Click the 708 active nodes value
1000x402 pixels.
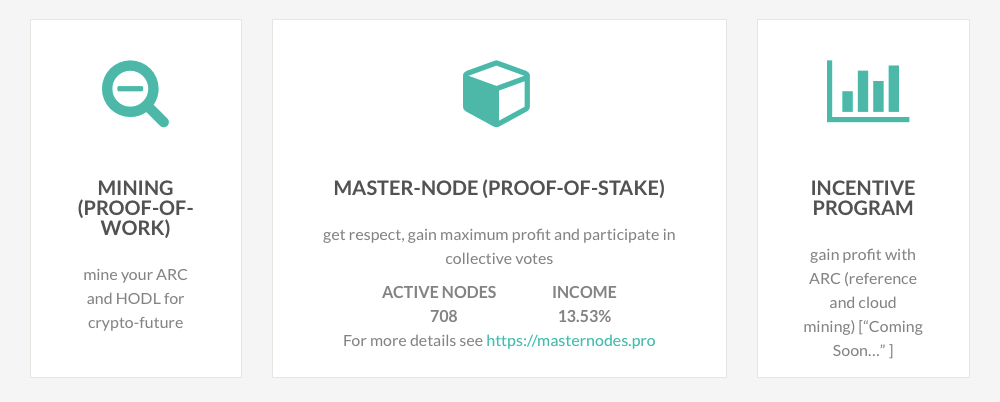[x=443, y=316]
